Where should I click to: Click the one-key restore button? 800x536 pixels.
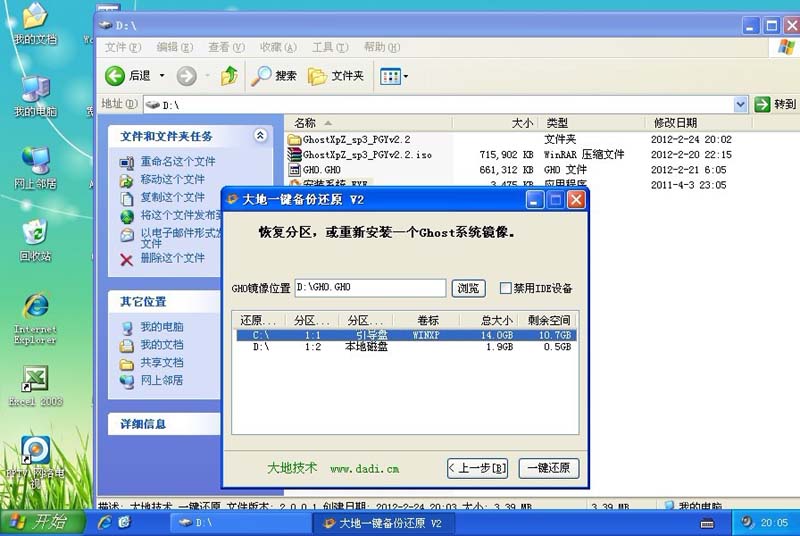click(x=548, y=468)
